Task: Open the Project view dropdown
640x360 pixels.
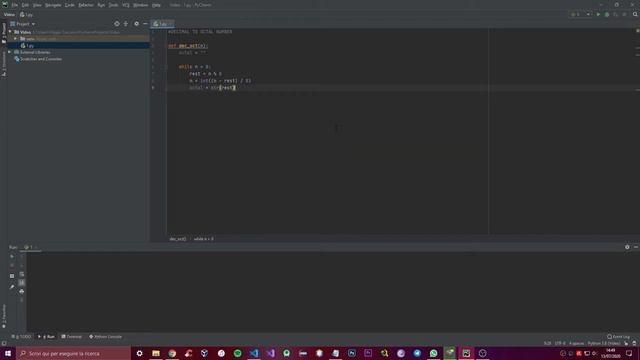Action: (23, 24)
